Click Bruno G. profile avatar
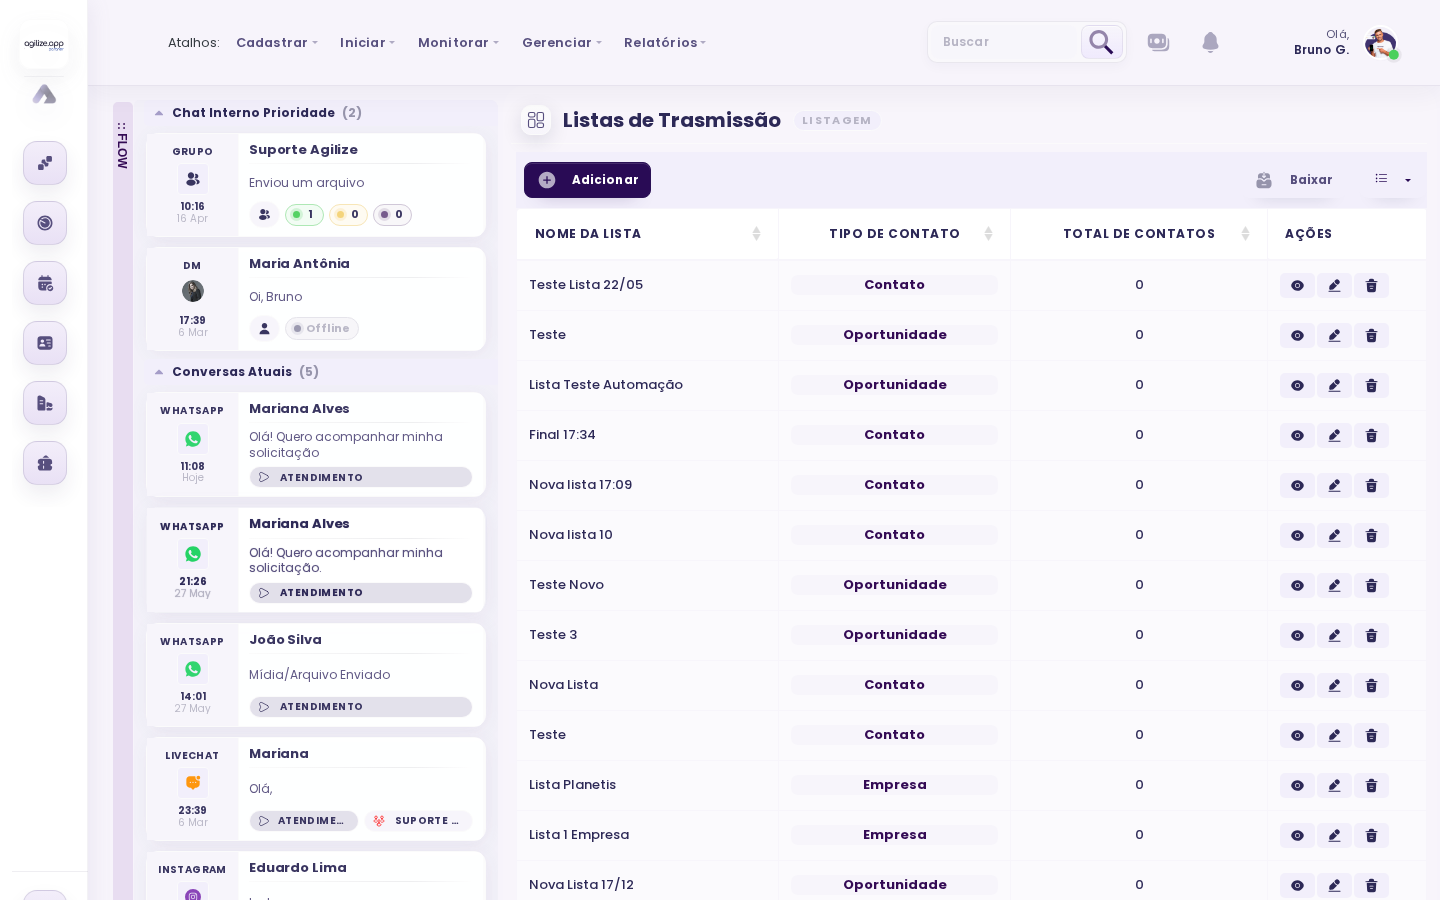1440x900 pixels. (x=1380, y=43)
